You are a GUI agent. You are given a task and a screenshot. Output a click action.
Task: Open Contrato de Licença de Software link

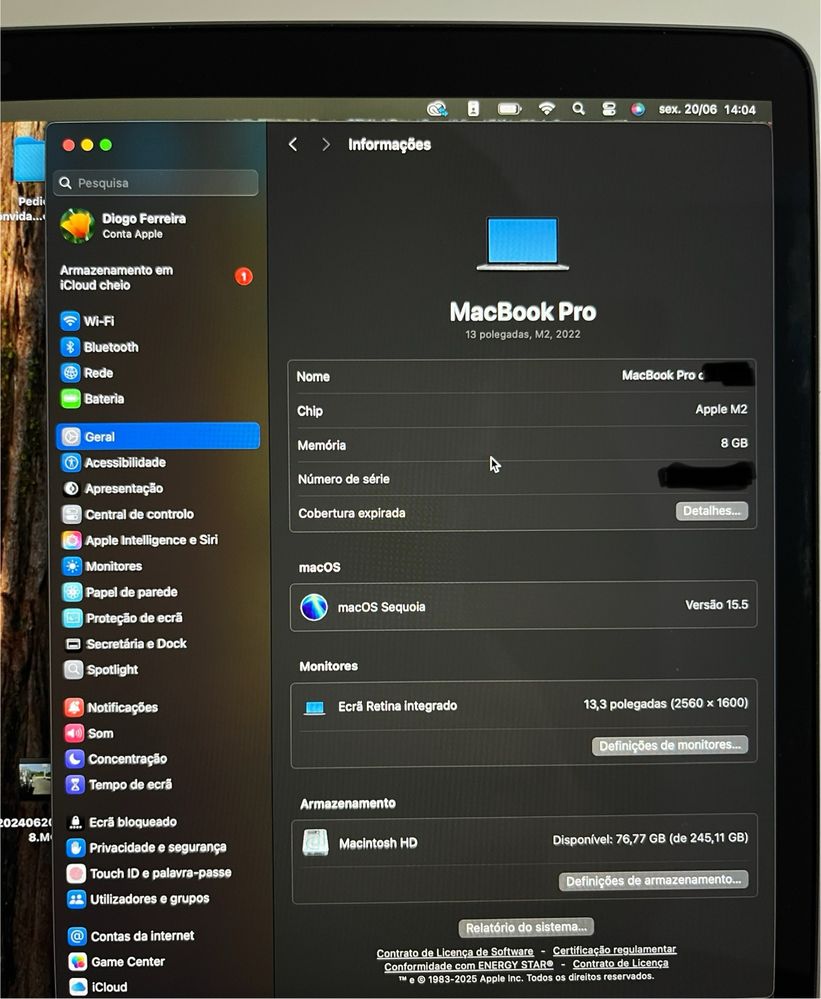[x=455, y=952]
